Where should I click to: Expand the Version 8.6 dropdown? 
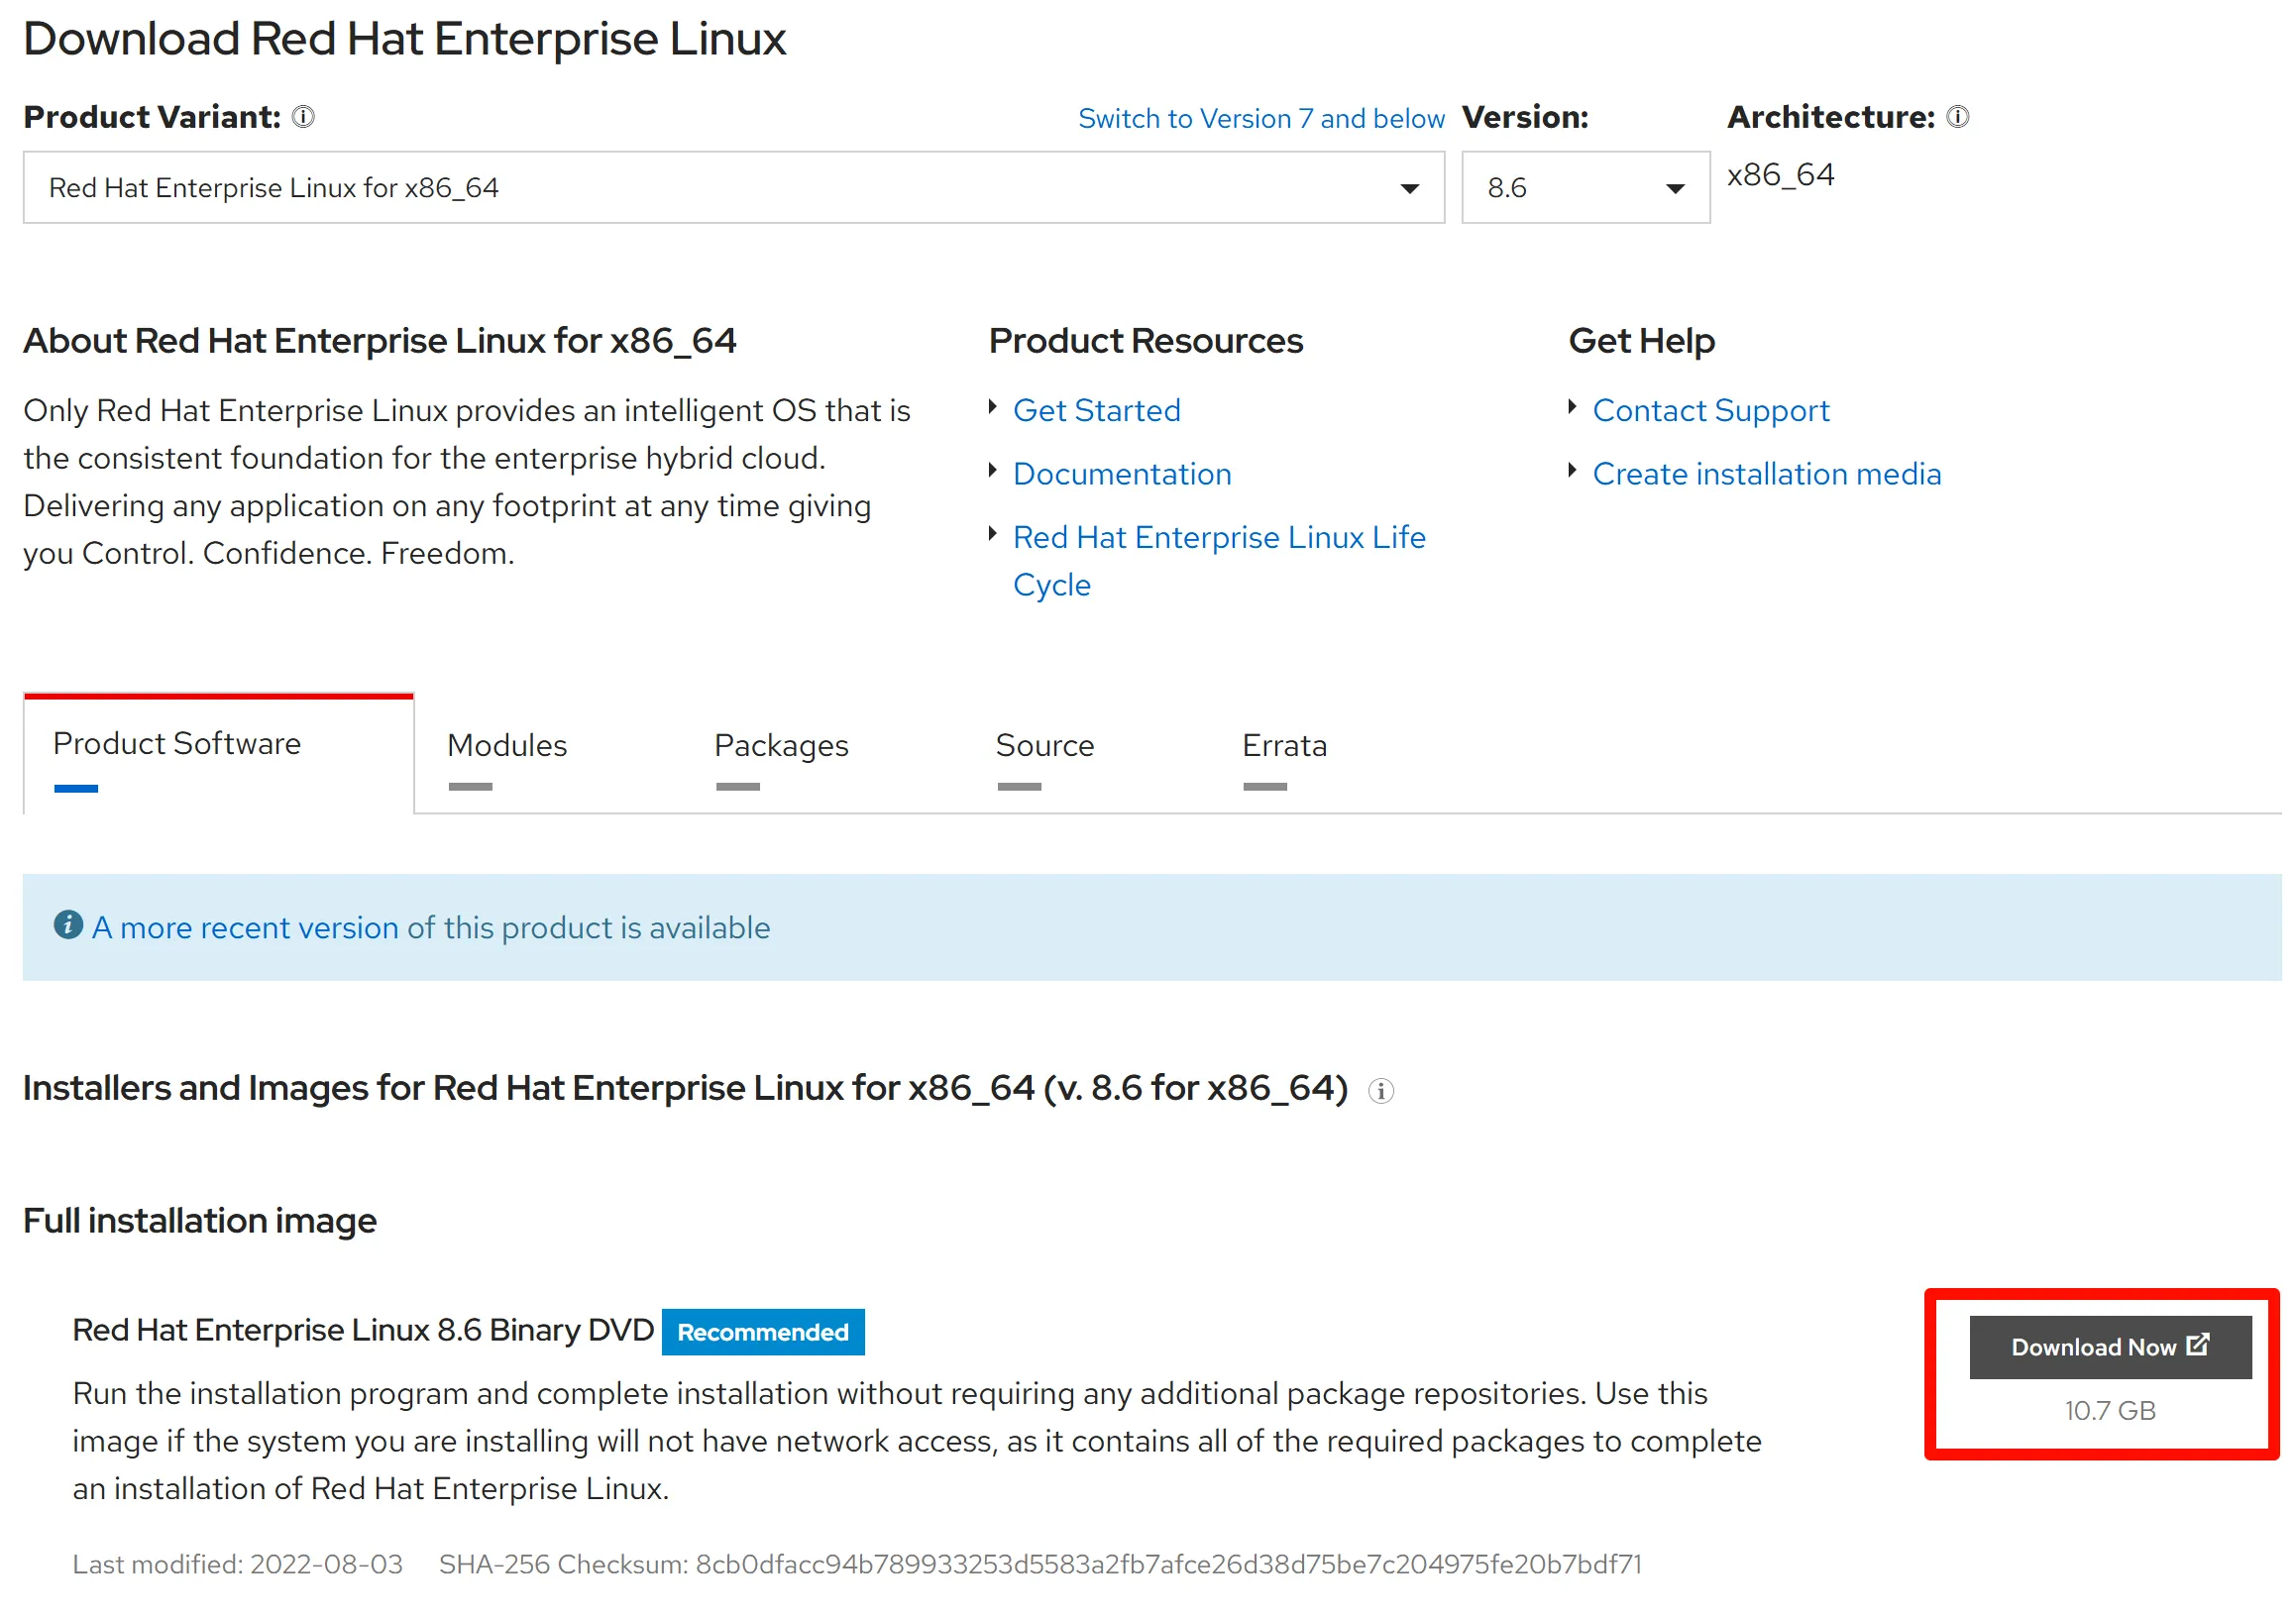point(1585,188)
